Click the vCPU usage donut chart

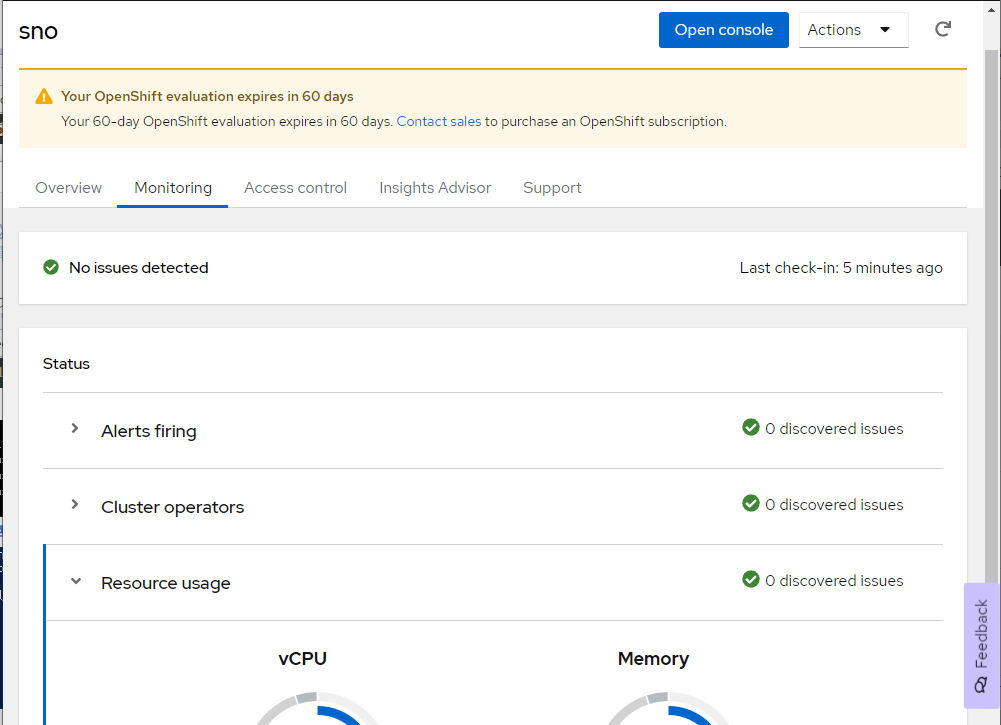(x=317, y=708)
